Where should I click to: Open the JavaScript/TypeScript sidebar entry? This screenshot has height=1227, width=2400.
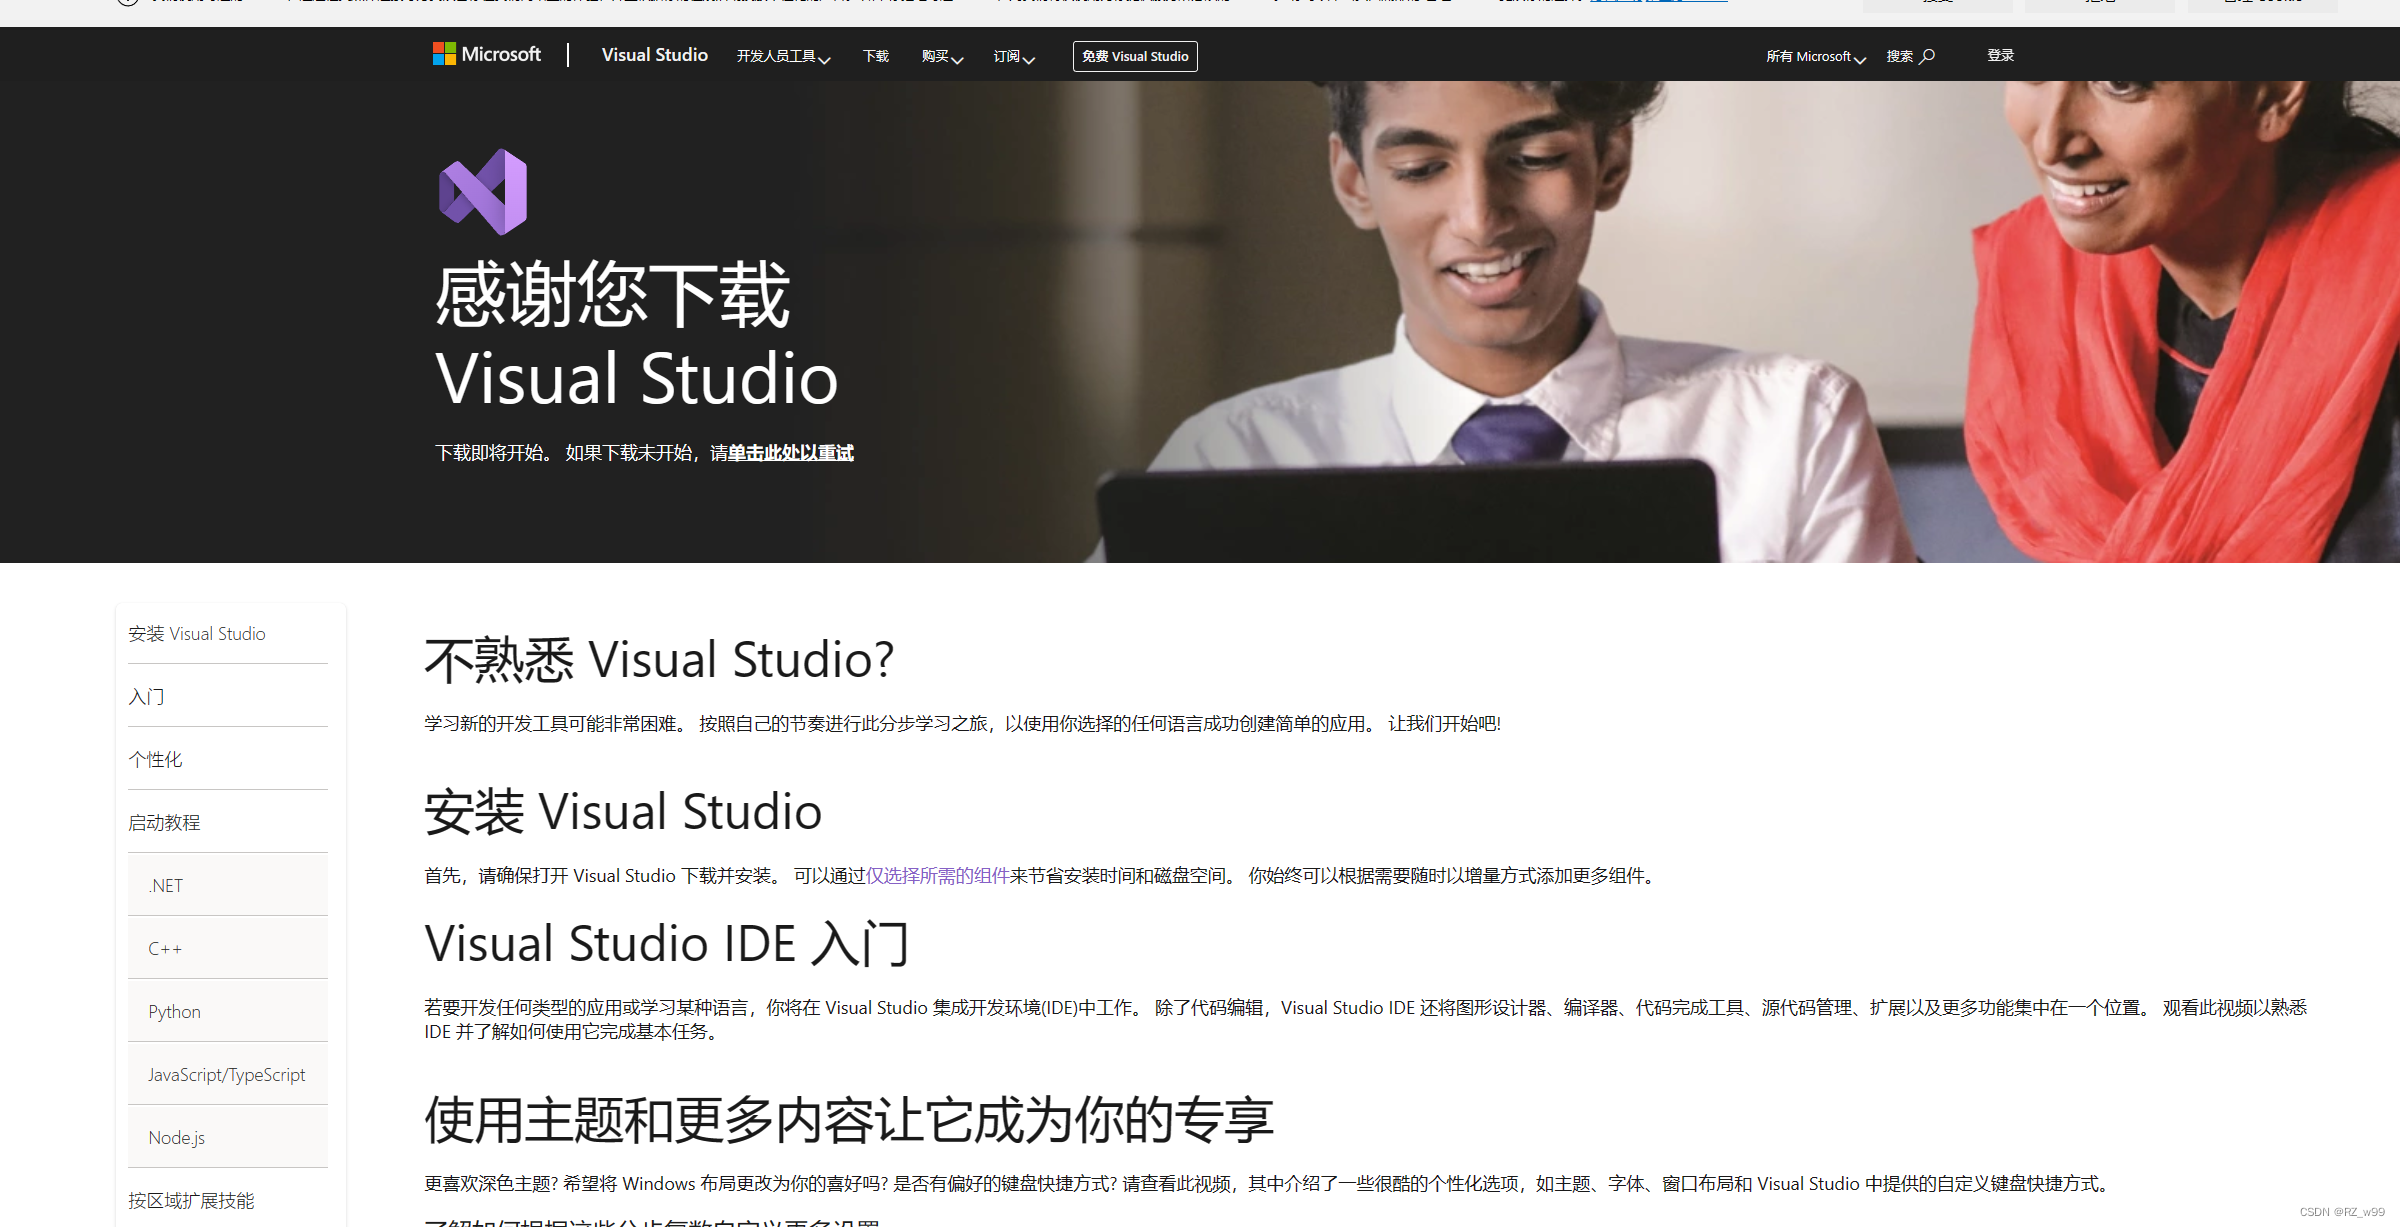[226, 1074]
